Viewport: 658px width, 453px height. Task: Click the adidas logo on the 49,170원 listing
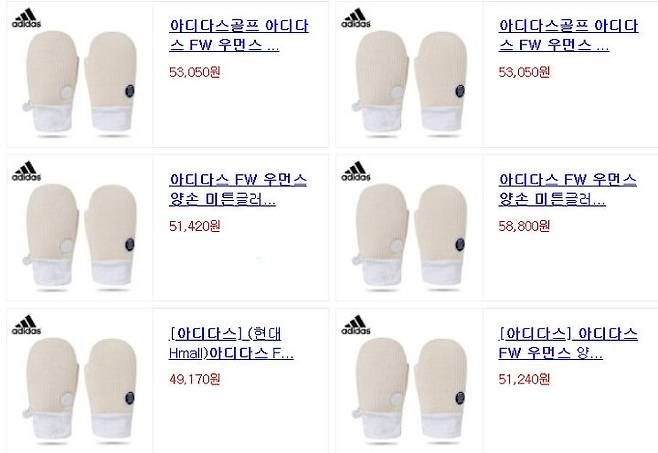26,325
